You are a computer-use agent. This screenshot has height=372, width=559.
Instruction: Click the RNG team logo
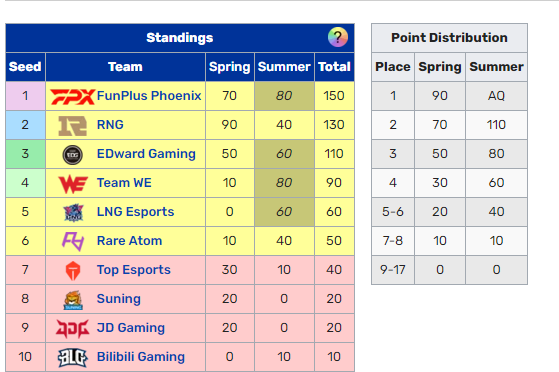73,126
